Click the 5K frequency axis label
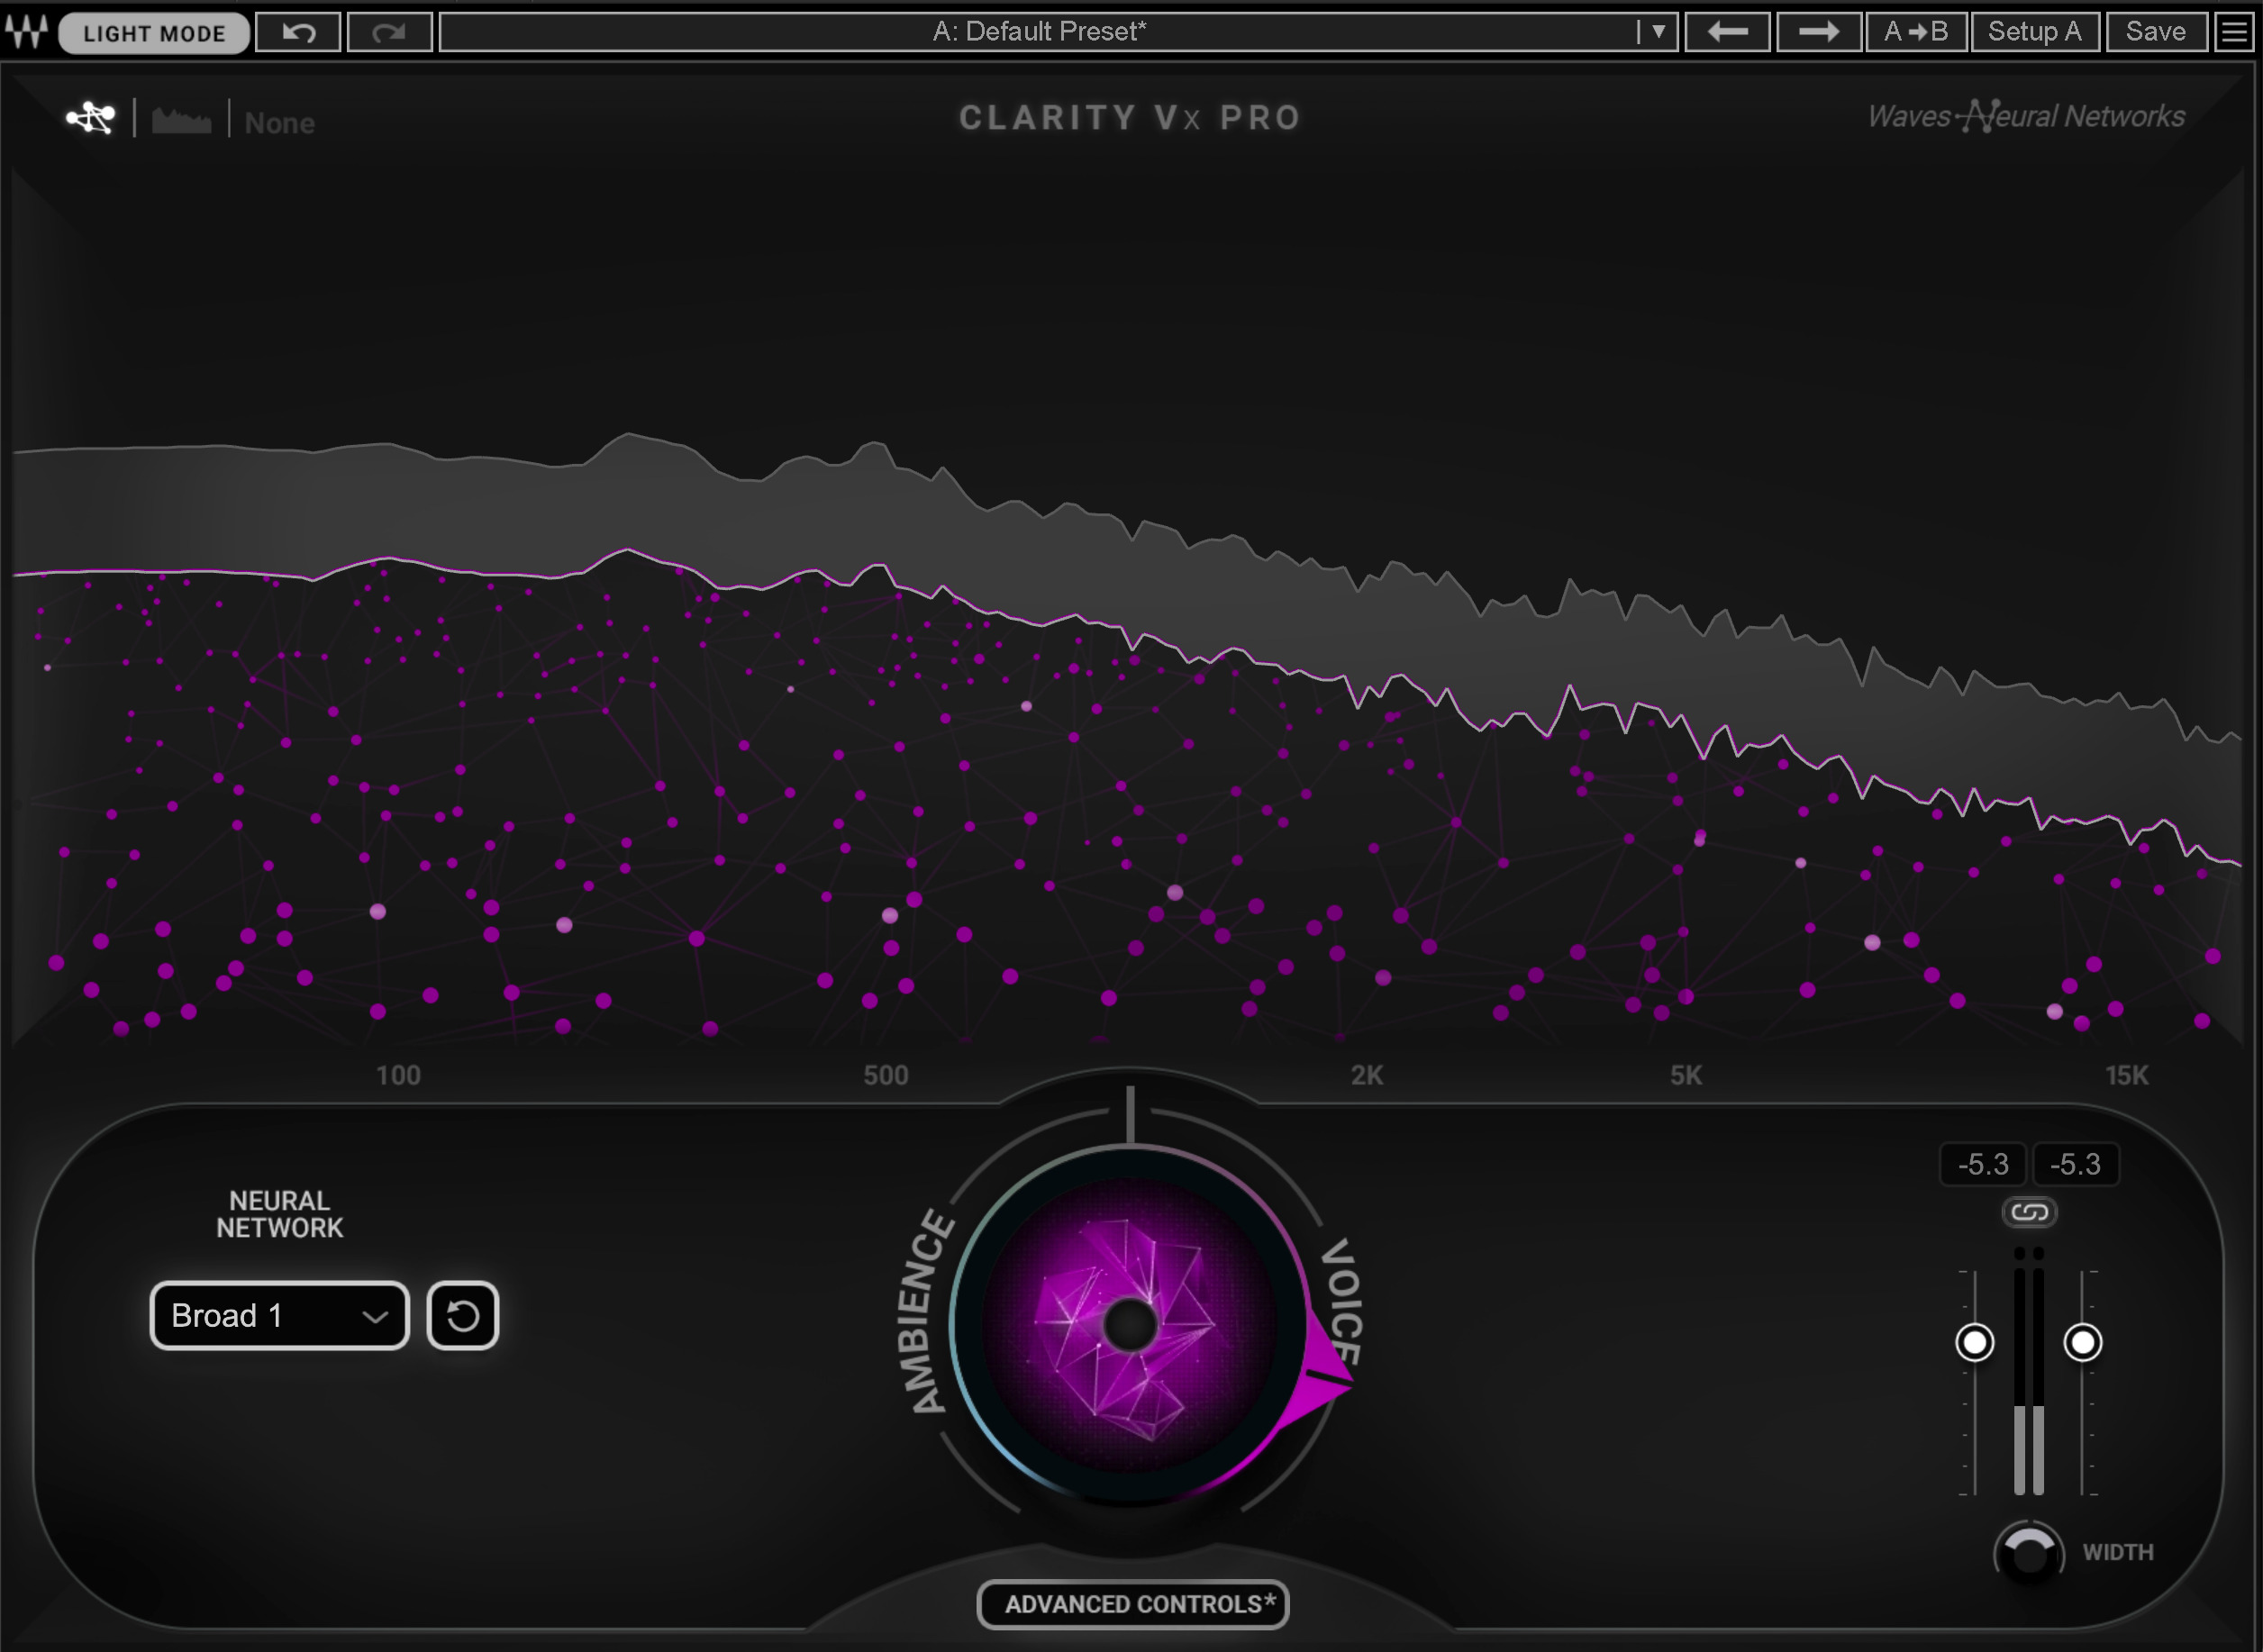Screen dimensions: 2263x1652 coord(1686,1075)
